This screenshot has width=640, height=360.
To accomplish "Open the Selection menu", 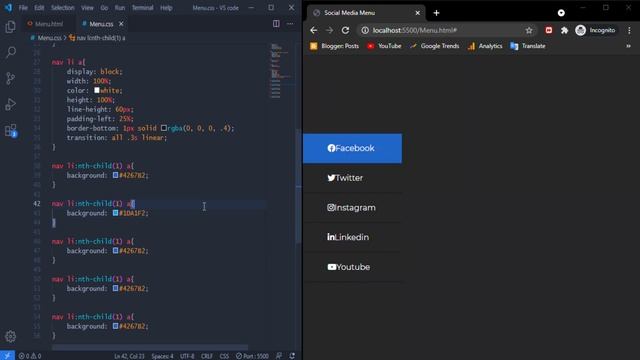I will pos(62,8).
